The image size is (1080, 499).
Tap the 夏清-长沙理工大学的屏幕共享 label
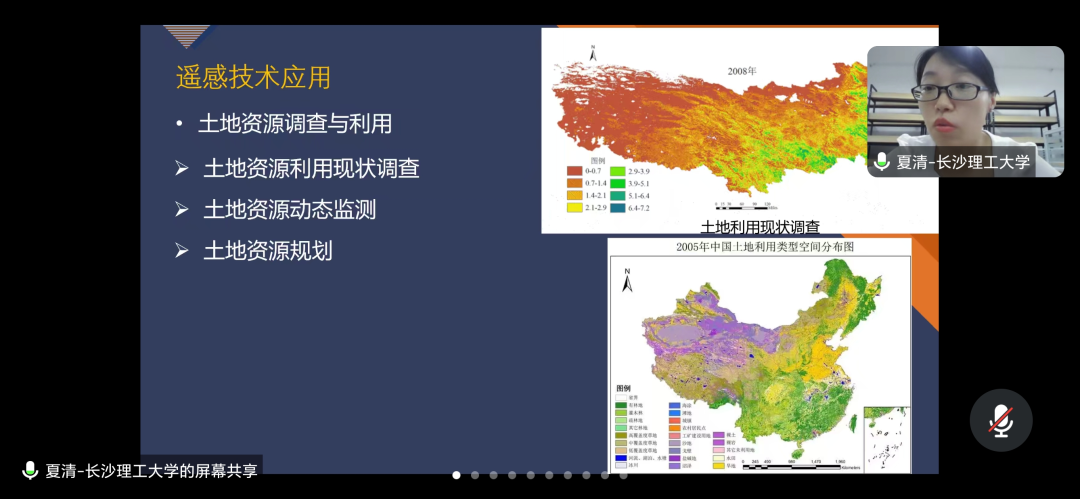point(151,470)
